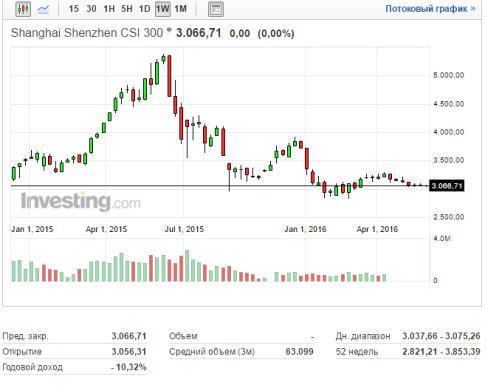Click the peak green candle near June 2015
486x385 pixels.
(x=164, y=59)
